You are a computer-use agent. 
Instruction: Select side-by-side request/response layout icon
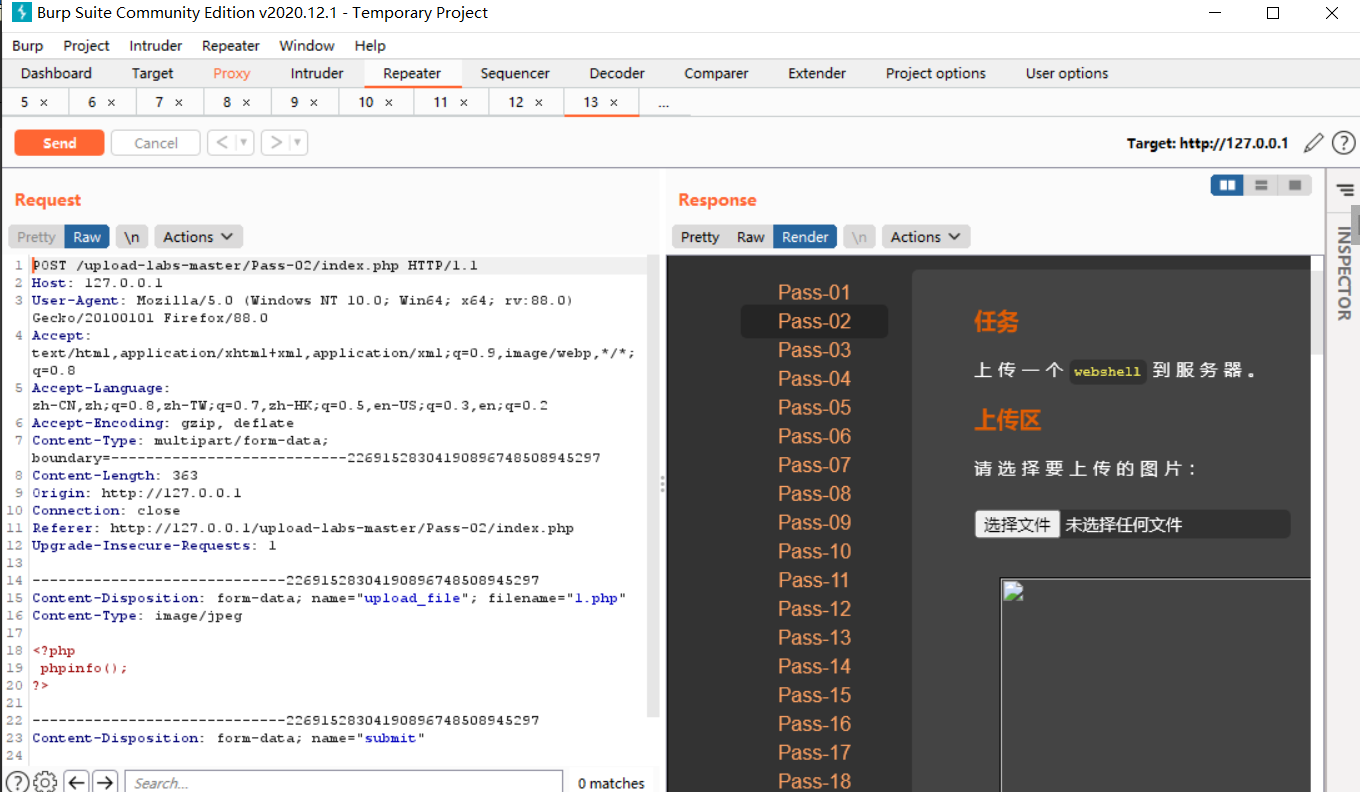[1227, 185]
